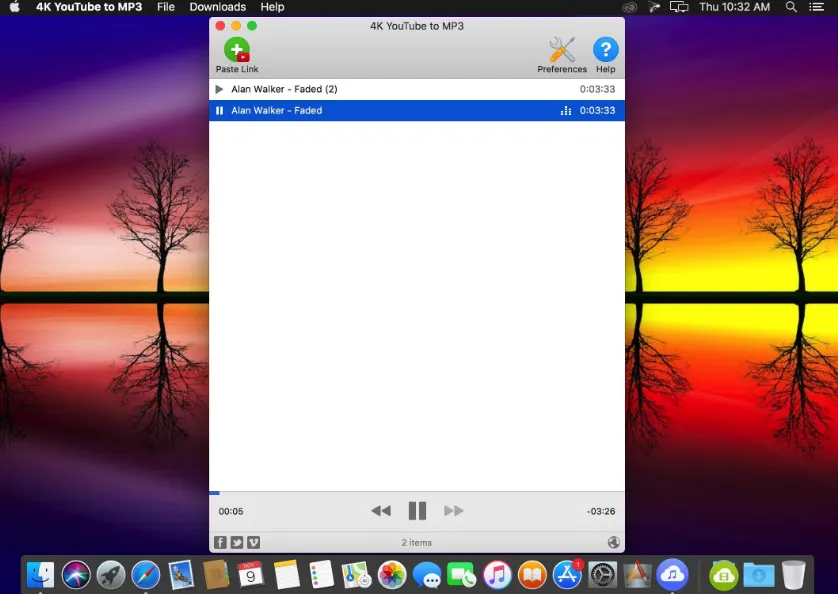Click the Paste Link button
This screenshot has width=838, height=594.
click(237, 55)
